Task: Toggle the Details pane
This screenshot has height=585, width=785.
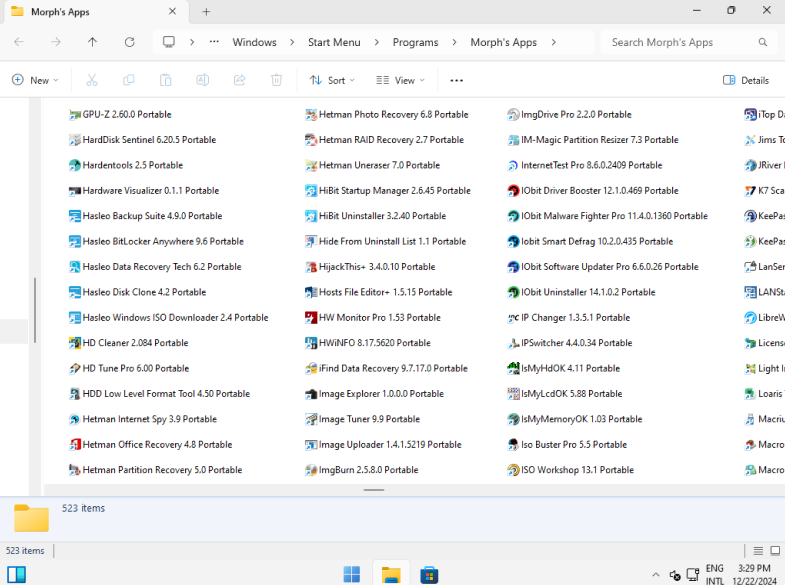Action: click(746, 80)
